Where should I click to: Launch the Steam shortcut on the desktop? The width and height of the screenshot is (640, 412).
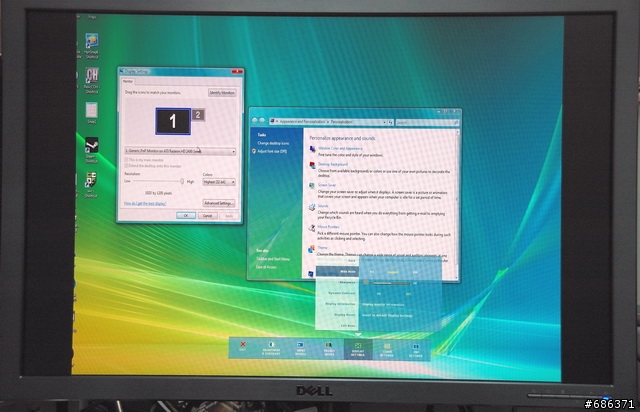[91, 149]
